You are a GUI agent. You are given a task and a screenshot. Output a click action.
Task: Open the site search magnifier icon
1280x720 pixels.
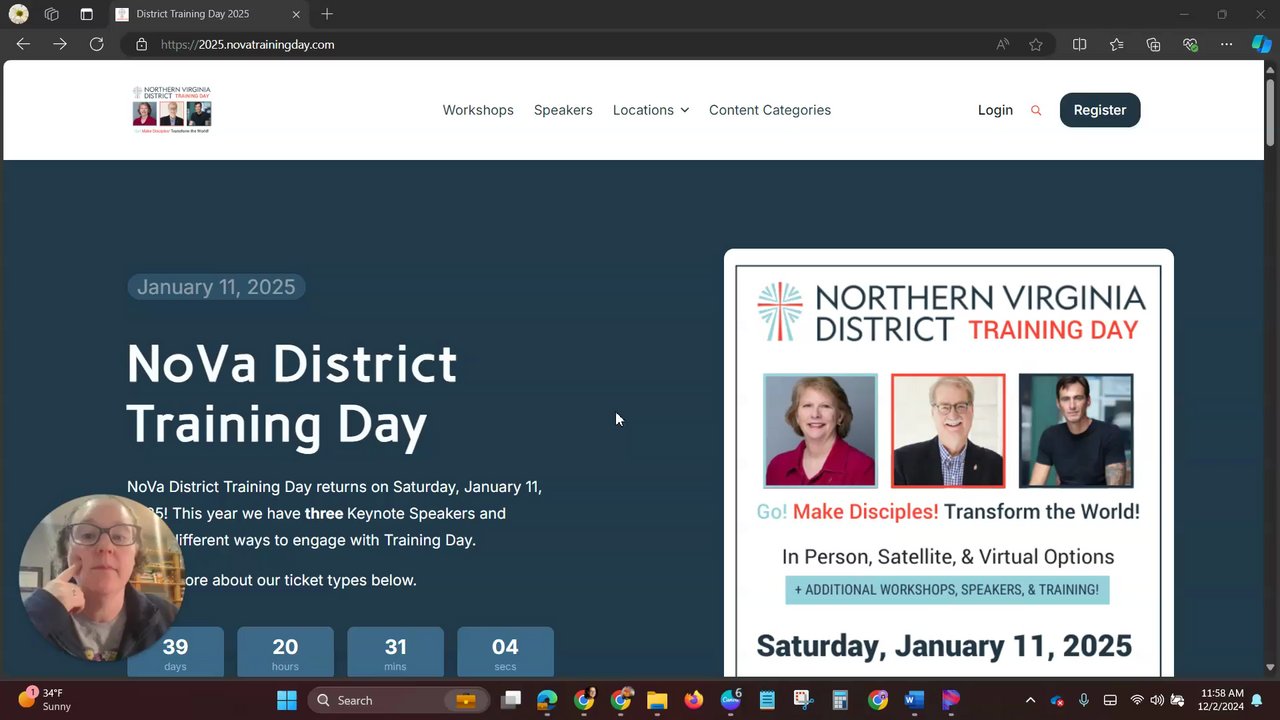(x=1036, y=110)
